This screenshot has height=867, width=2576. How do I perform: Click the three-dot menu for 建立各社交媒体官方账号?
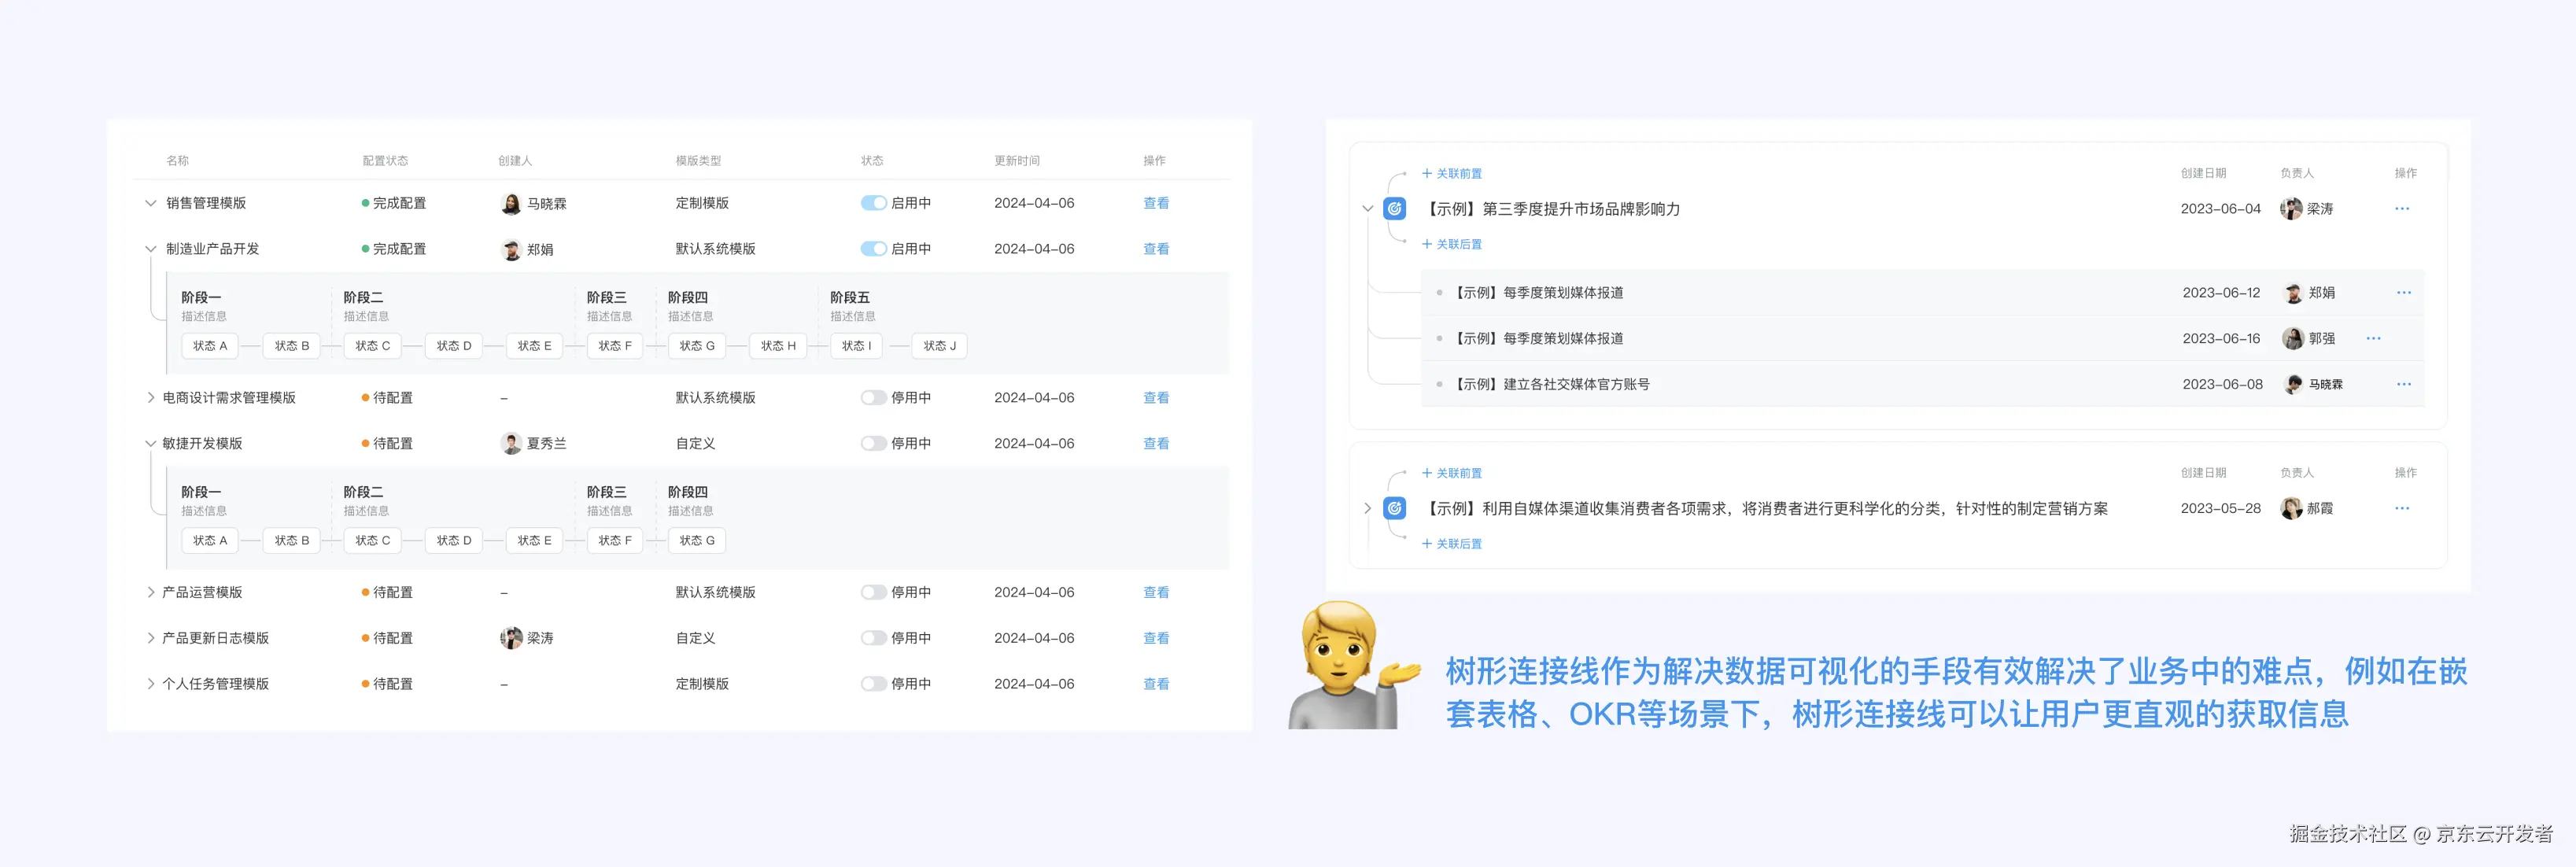point(2404,384)
